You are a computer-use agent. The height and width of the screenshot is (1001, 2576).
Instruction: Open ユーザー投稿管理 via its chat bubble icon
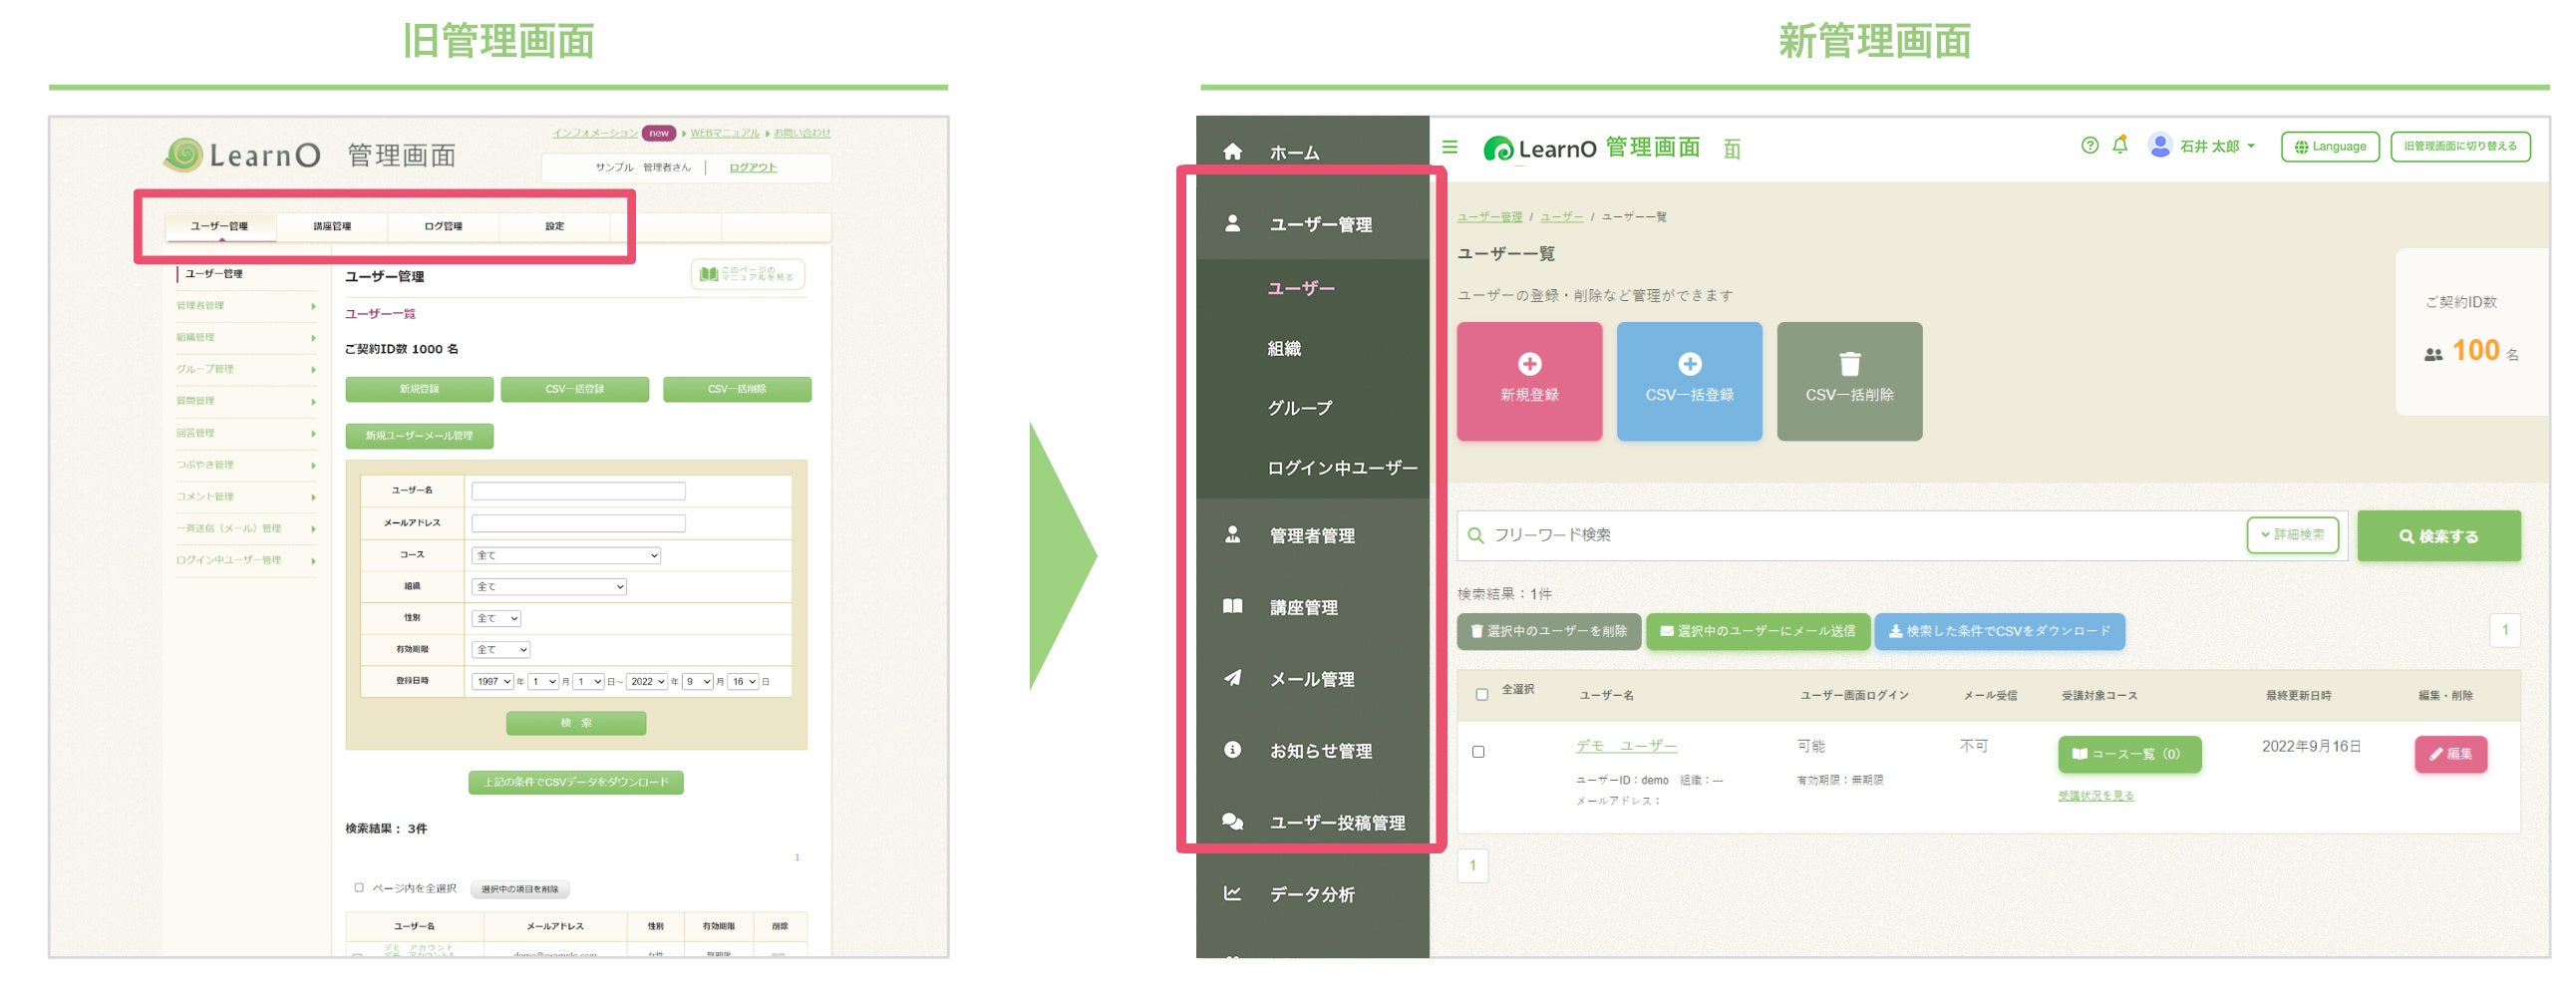(1232, 822)
